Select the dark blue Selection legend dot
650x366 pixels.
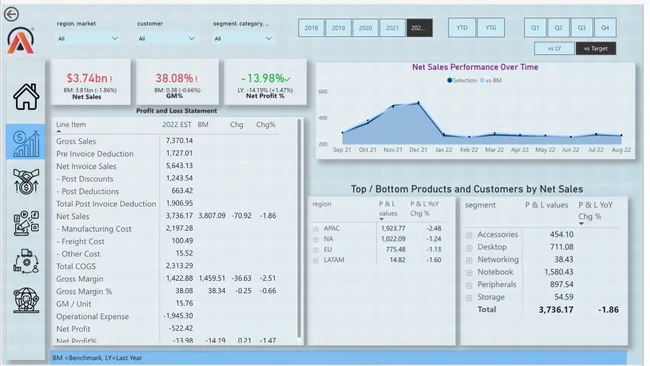(x=449, y=80)
